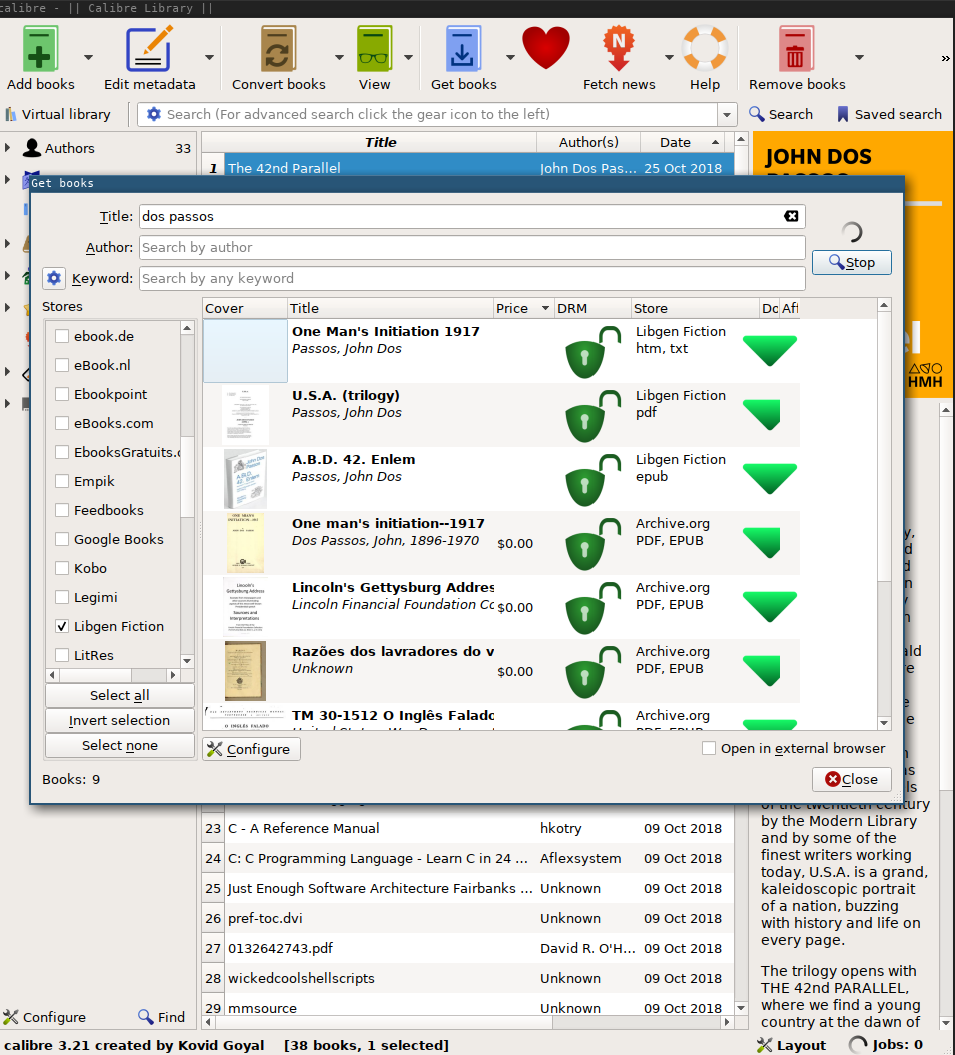The image size is (955, 1055).
Task: Open Layout in status bar
Action: [791, 1045]
